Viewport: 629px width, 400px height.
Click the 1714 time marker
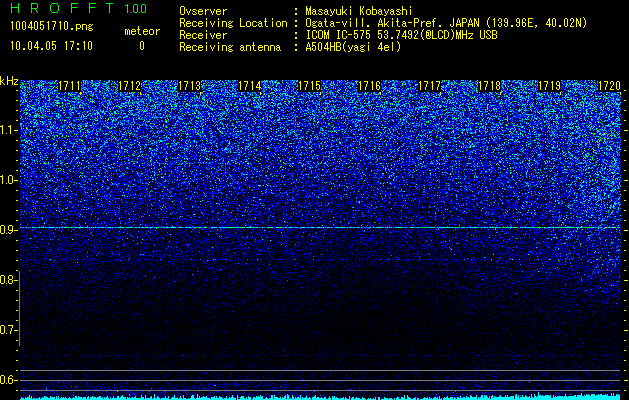[250, 86]
